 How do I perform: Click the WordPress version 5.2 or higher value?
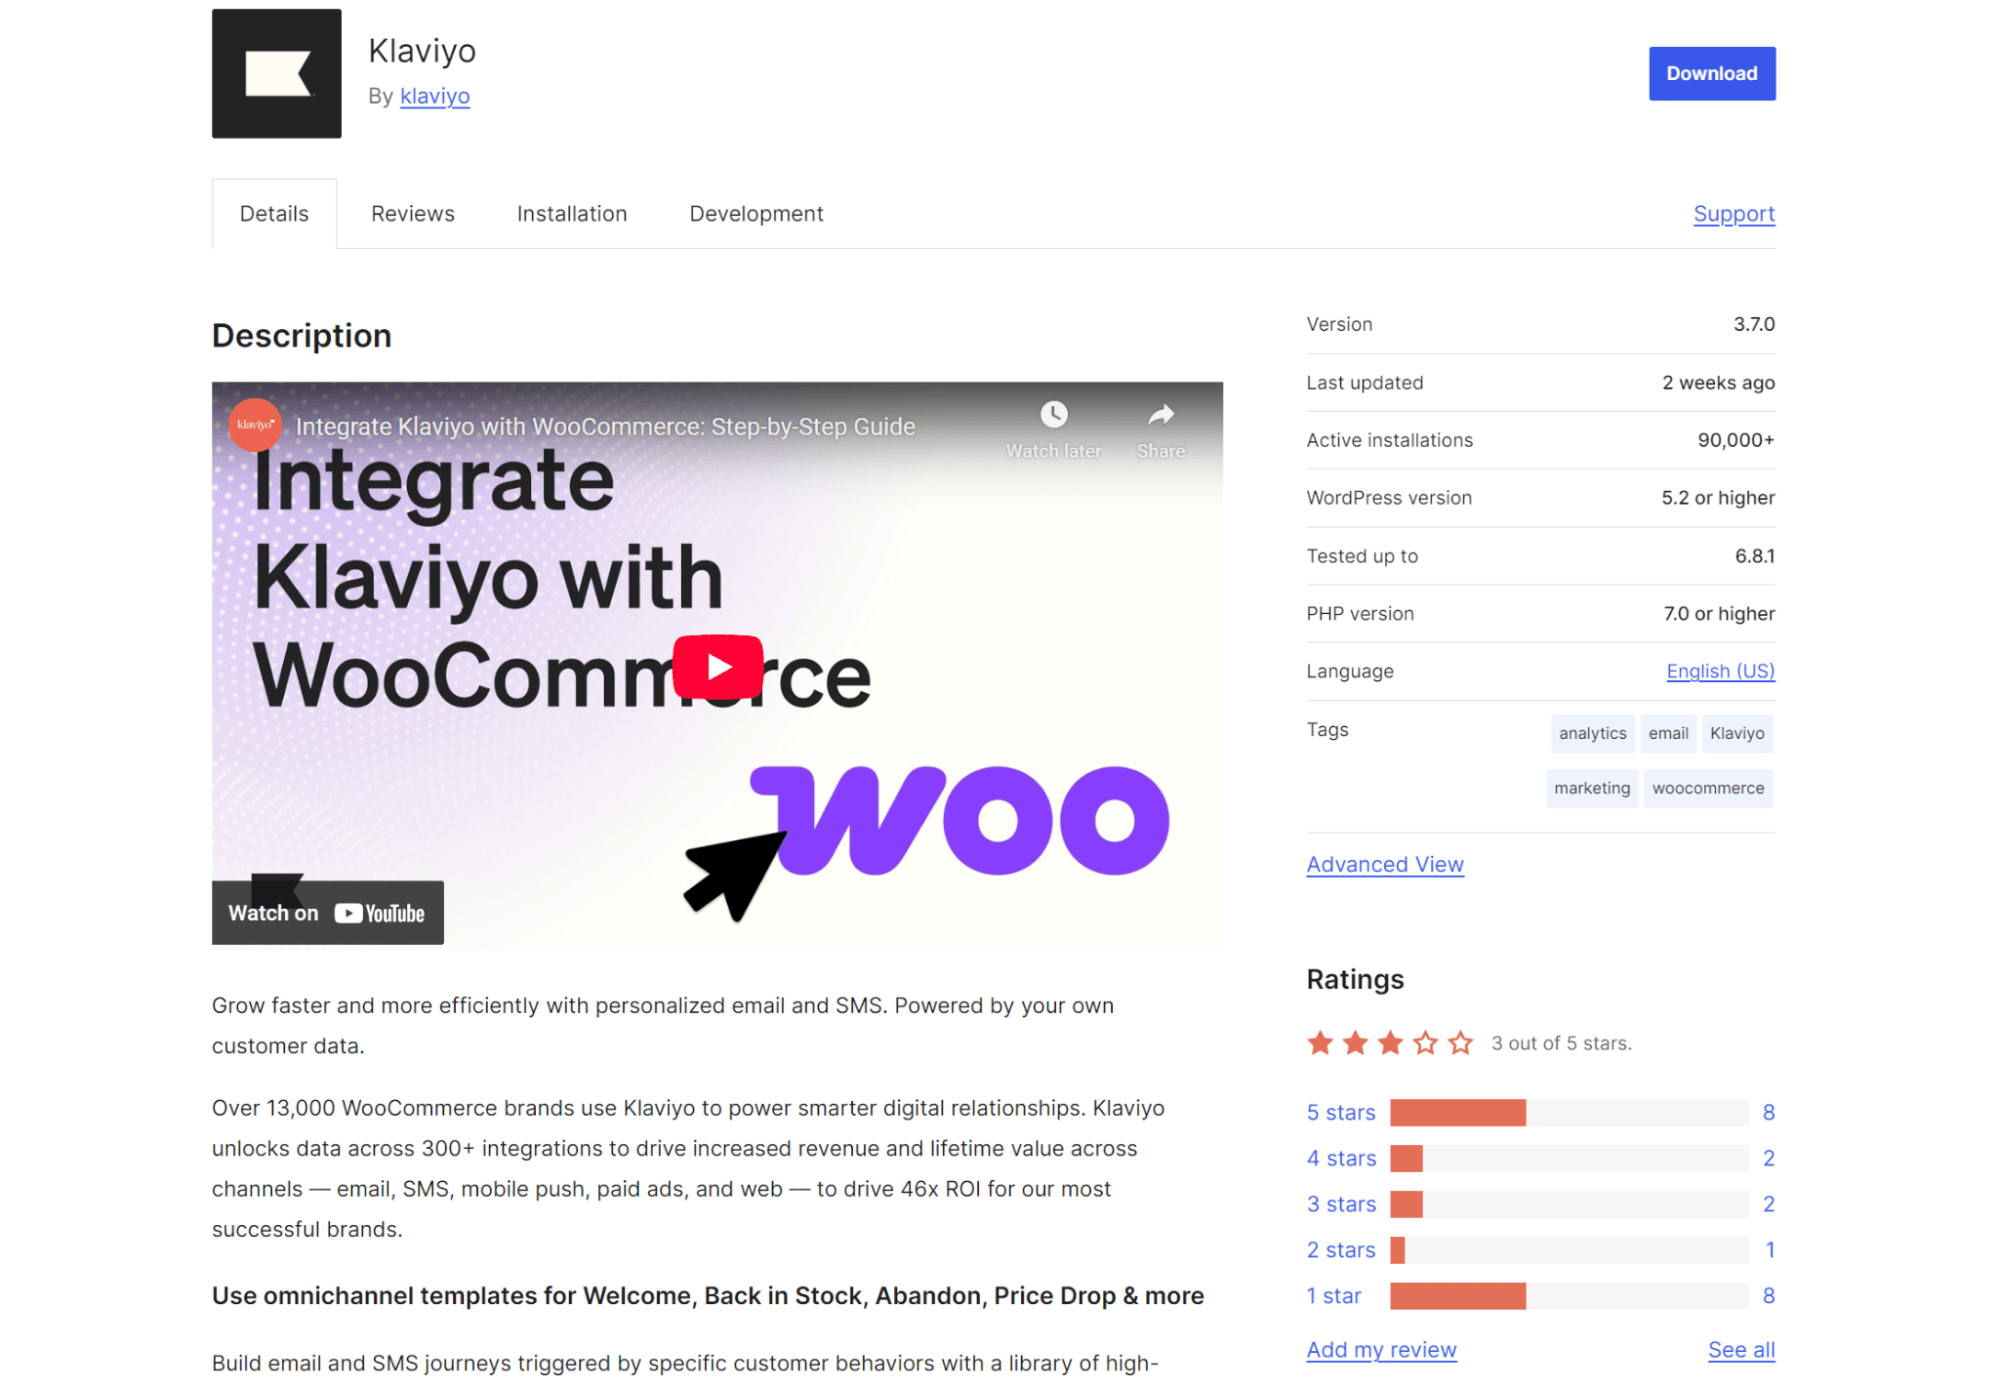1718,498
